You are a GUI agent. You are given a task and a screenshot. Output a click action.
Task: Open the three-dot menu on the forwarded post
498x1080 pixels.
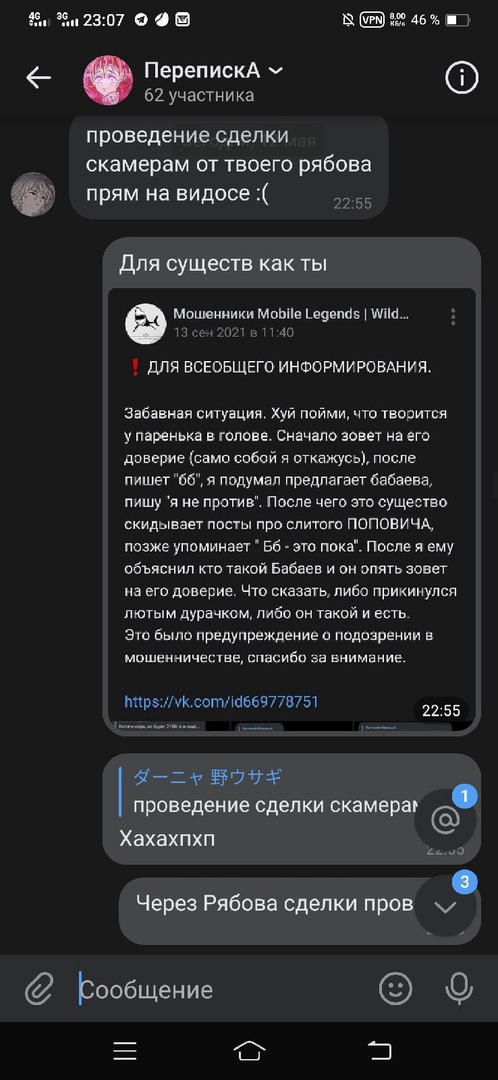click(453, 317)
